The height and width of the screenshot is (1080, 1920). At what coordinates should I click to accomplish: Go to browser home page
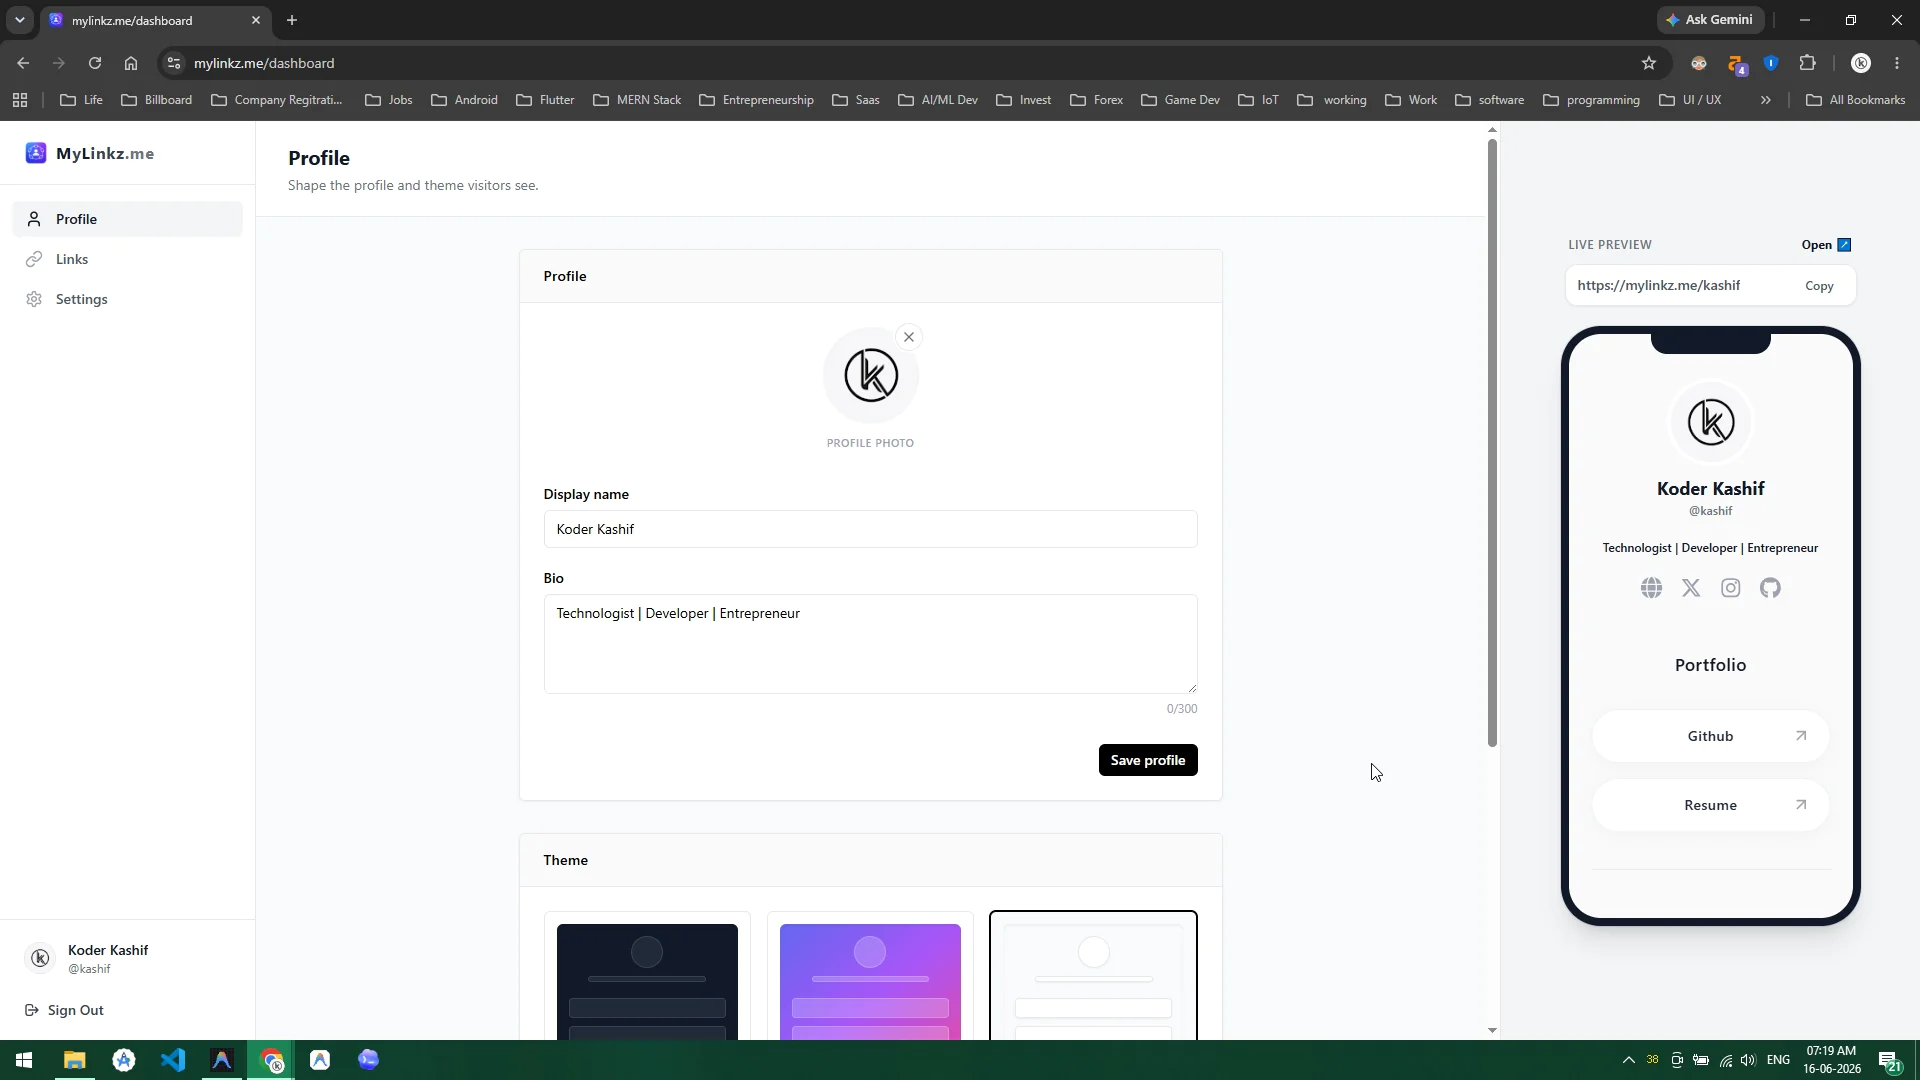click(x=131, y=63)
